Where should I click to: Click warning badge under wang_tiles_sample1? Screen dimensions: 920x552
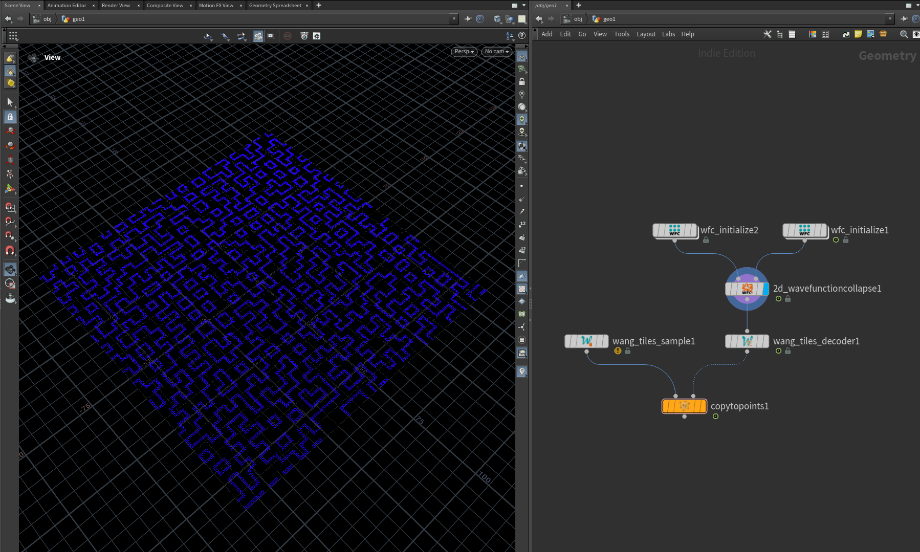[617, 351]
